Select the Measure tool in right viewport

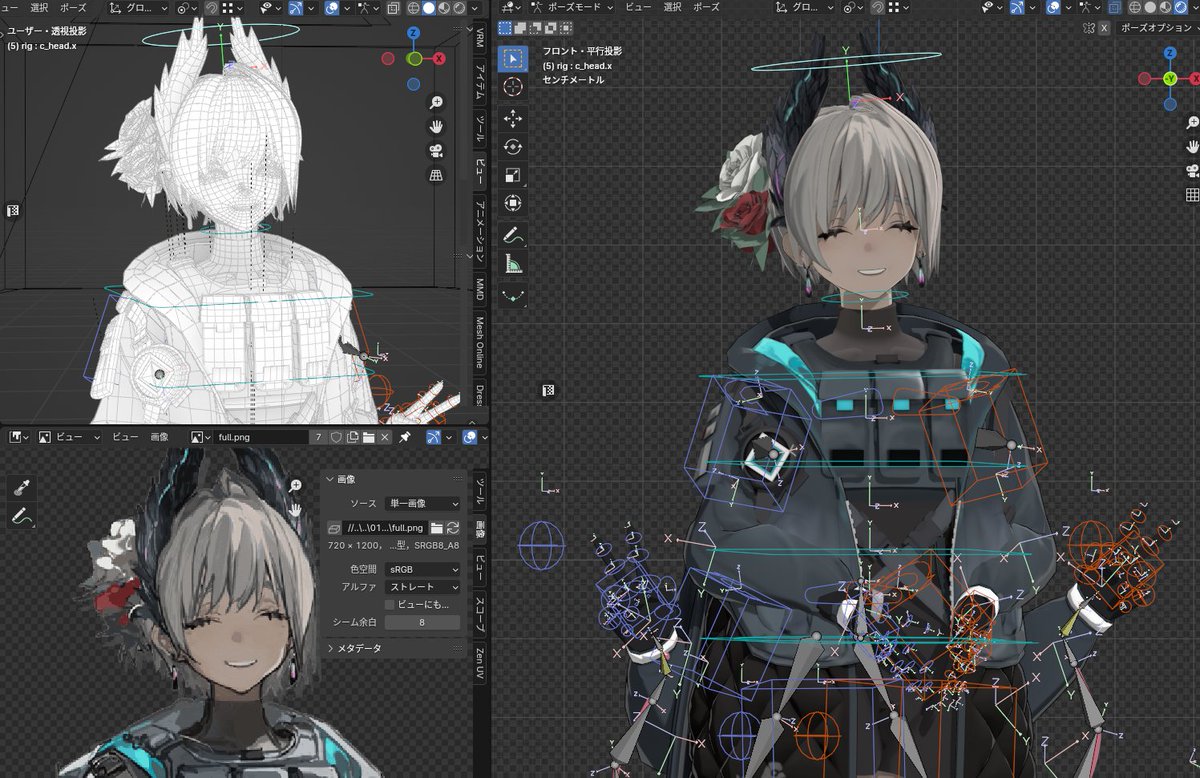pyautogui.click(x=513, y=264)
